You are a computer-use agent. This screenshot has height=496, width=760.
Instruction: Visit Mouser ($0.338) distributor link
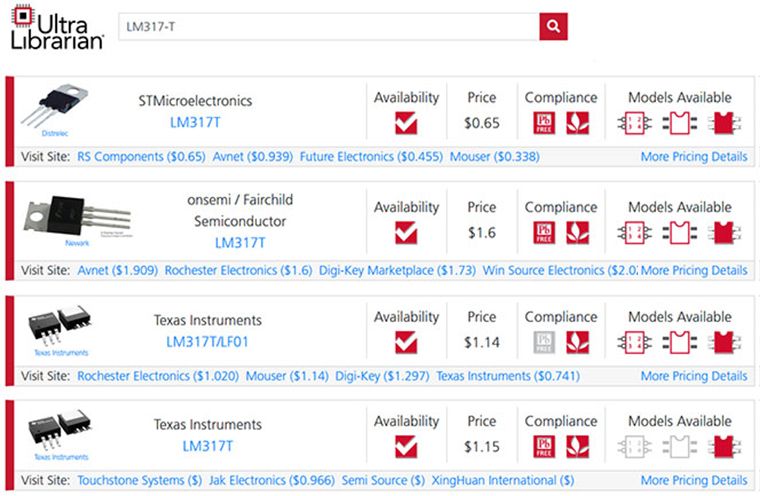click(494, 157)
